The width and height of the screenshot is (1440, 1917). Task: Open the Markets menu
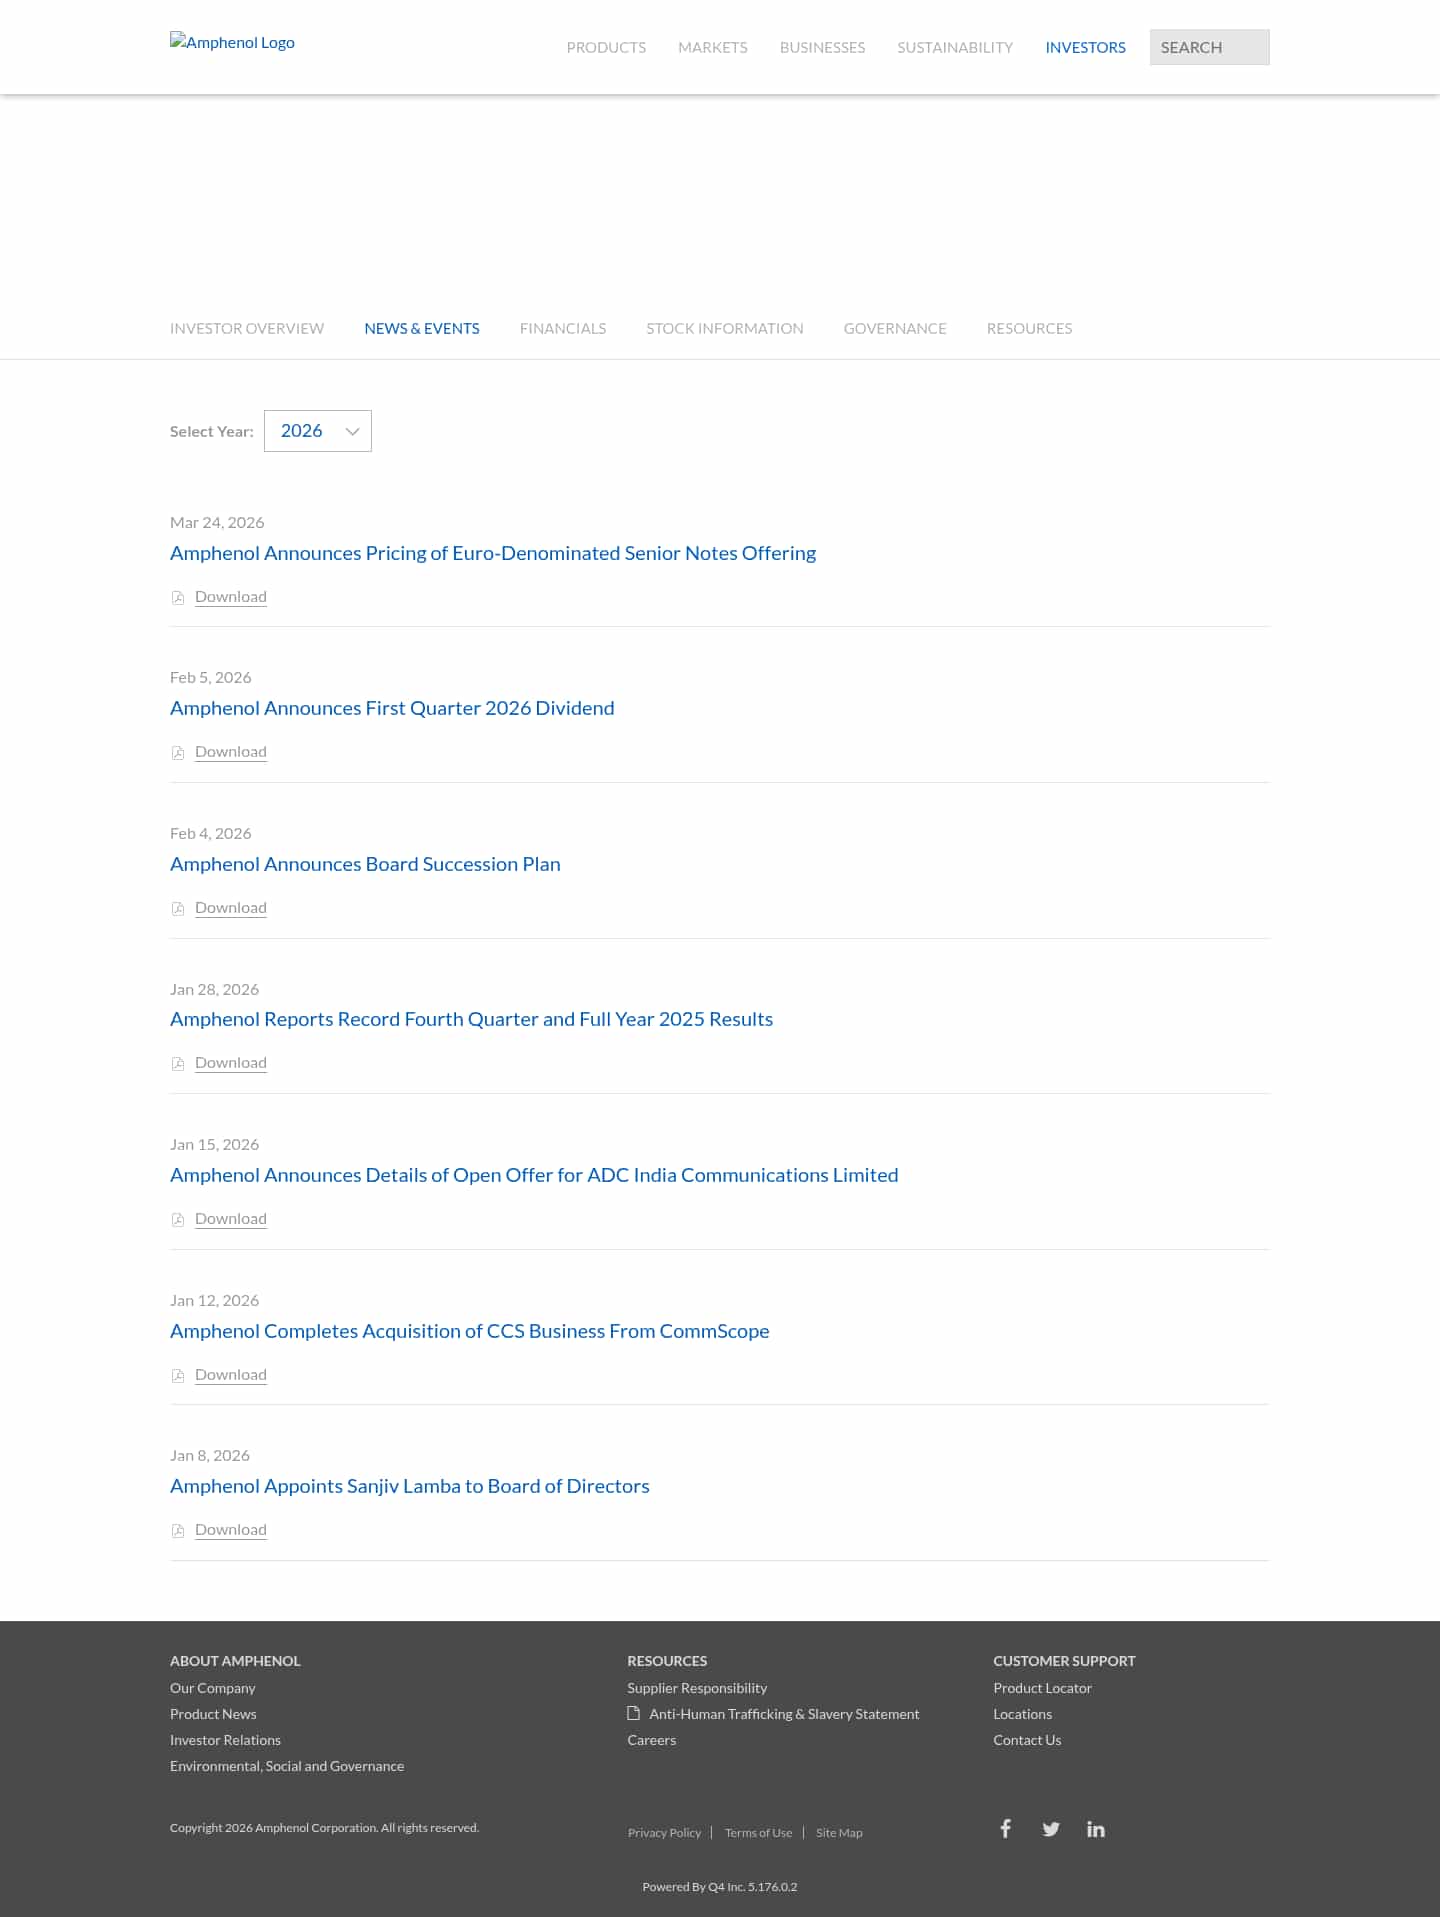click(713, 47)
